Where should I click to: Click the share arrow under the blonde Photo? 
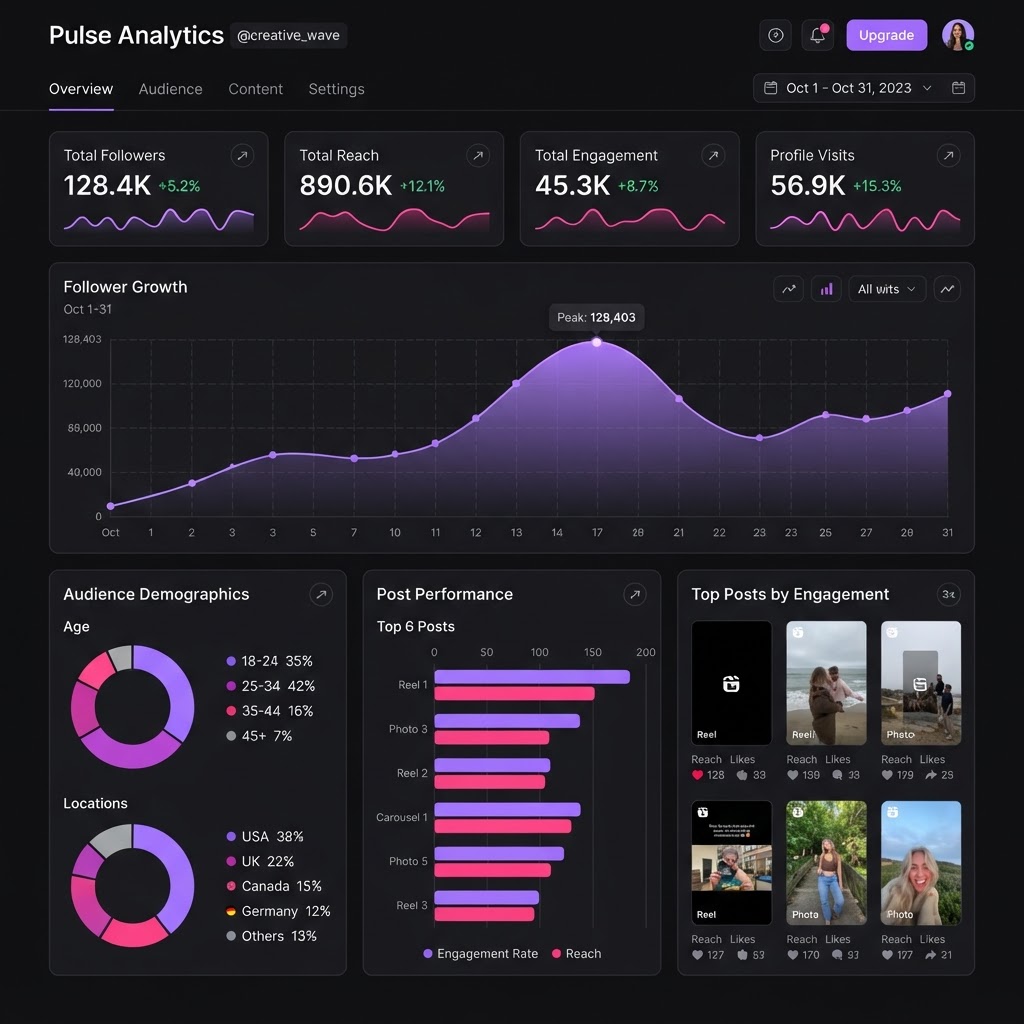click(x=931, y=955)
